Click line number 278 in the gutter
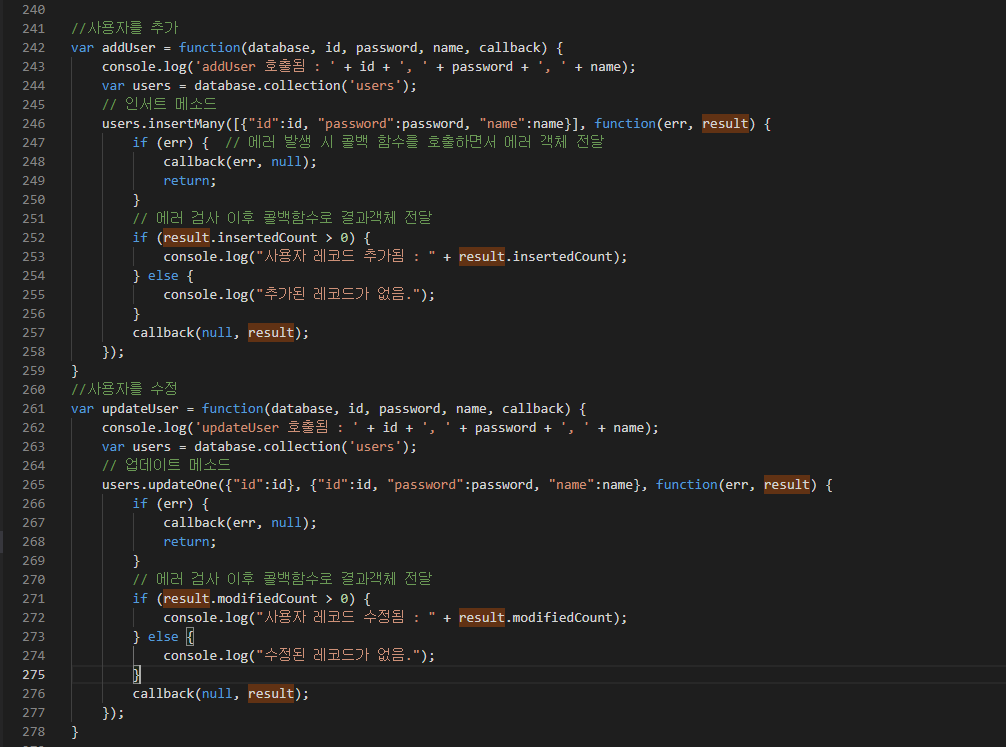The height and width of the screenshot is (747, 1006). click(x=33, y=732)
